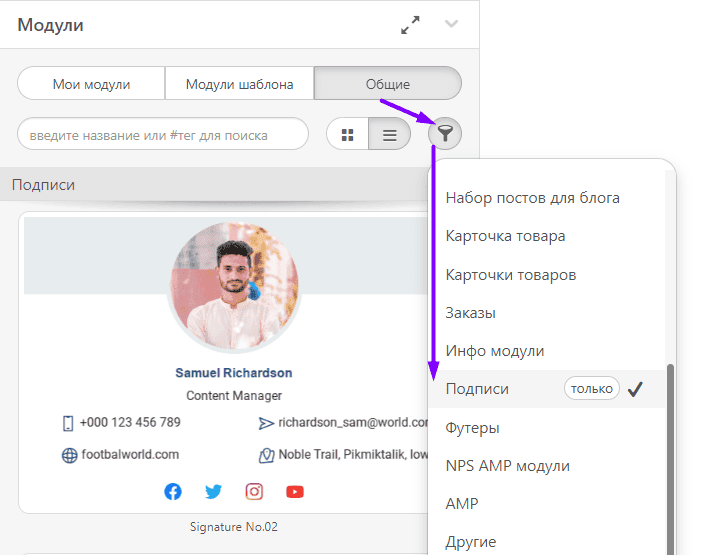This screenshot has width=705, height=555.
Task: Uncheck the Подписи filter checkmark
Action: click(634, 389)
